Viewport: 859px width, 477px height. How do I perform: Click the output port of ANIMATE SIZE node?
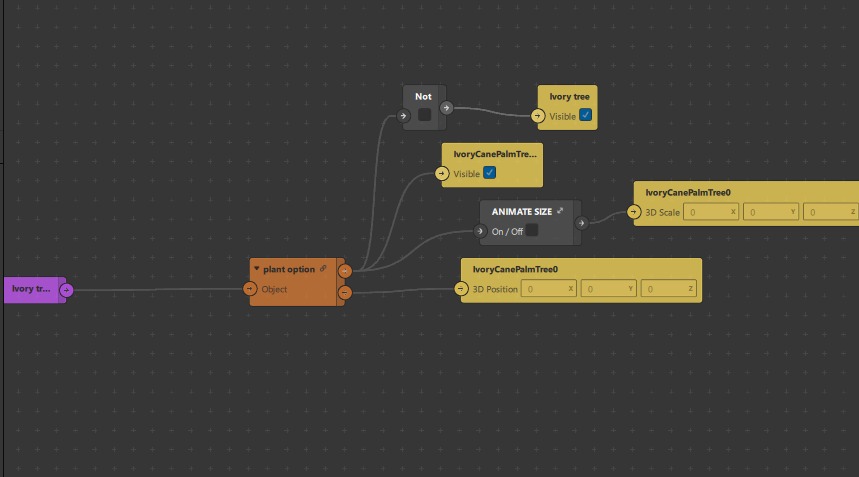581,223
